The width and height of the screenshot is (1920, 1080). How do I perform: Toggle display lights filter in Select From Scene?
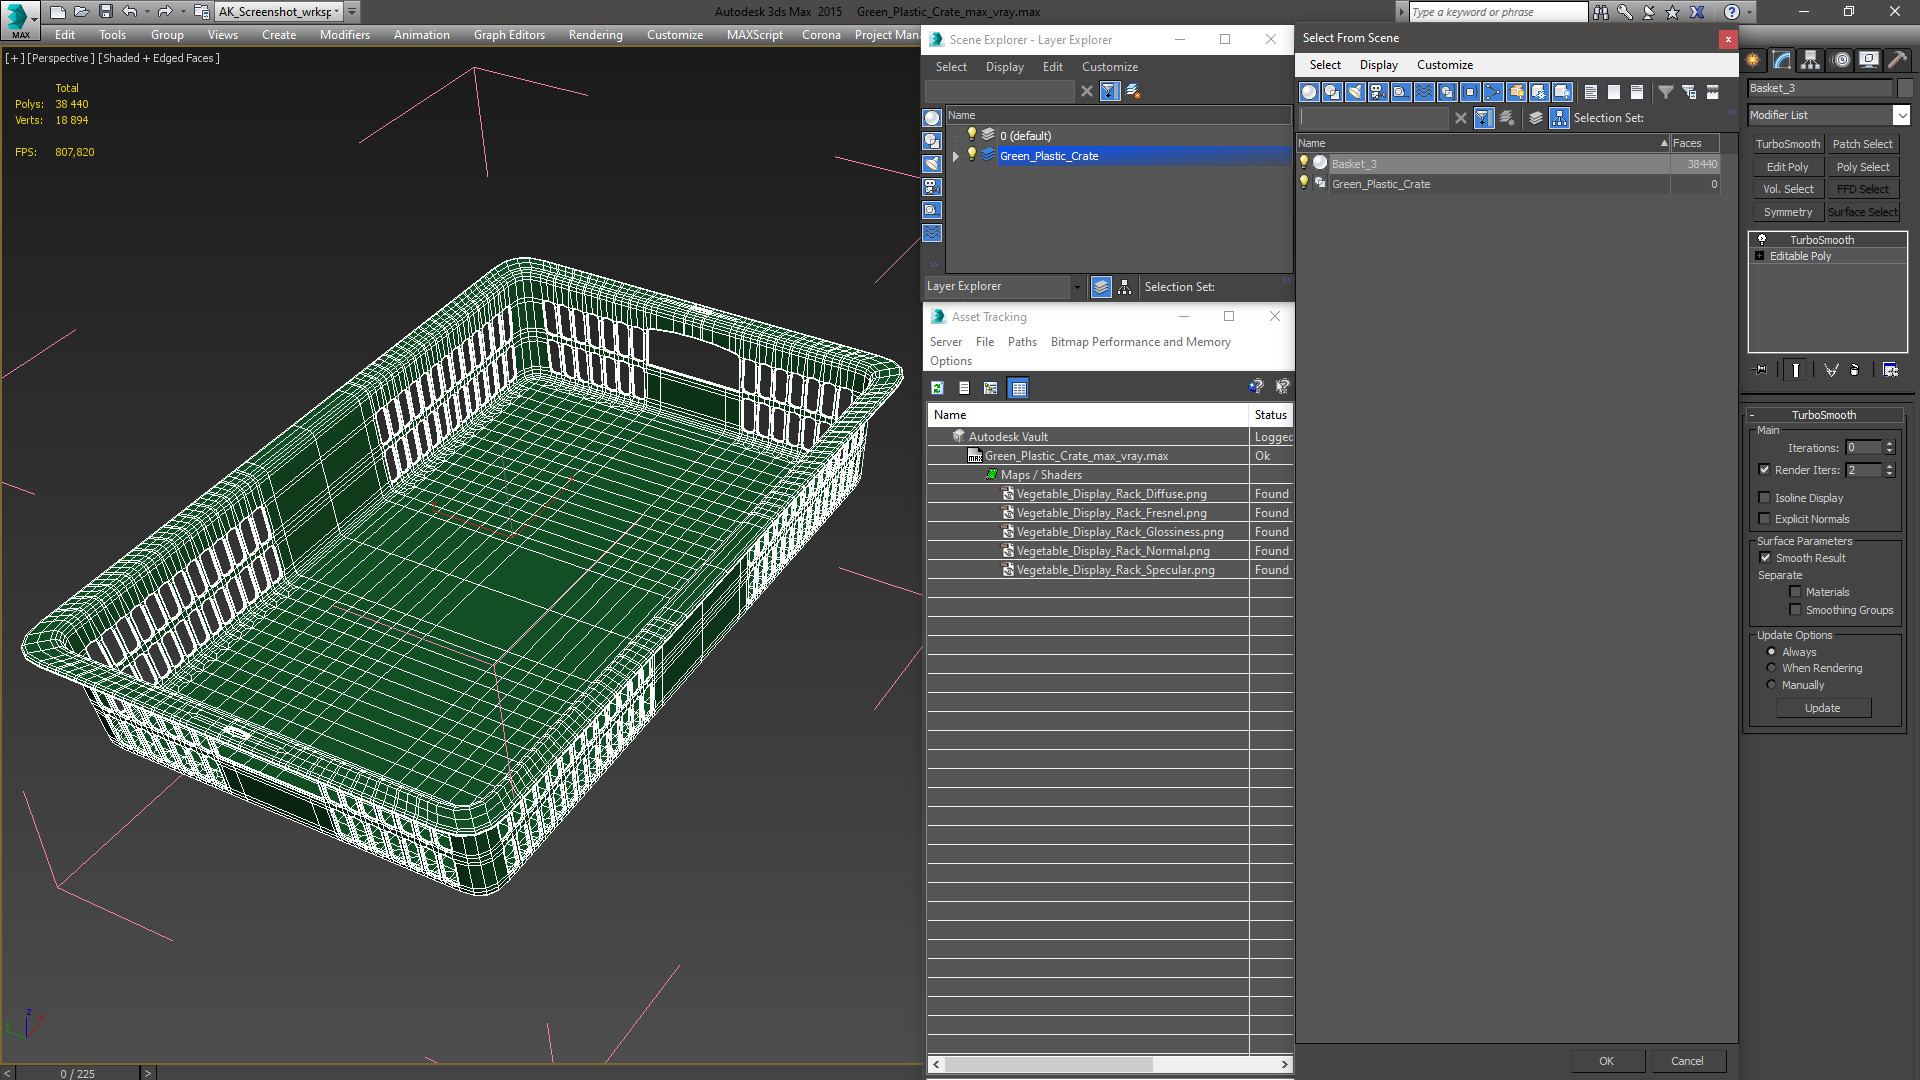(1355, 92)
